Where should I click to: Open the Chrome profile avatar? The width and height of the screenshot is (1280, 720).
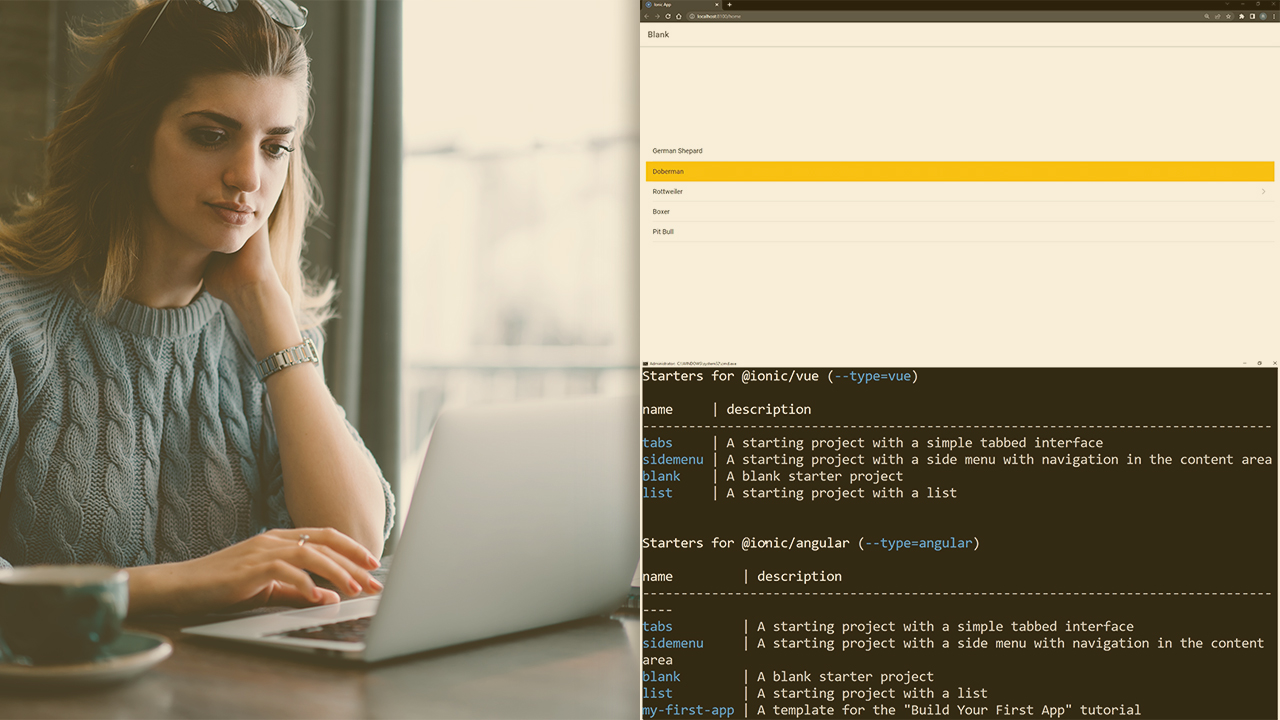pyautogui.click(x=1263, y=16)
